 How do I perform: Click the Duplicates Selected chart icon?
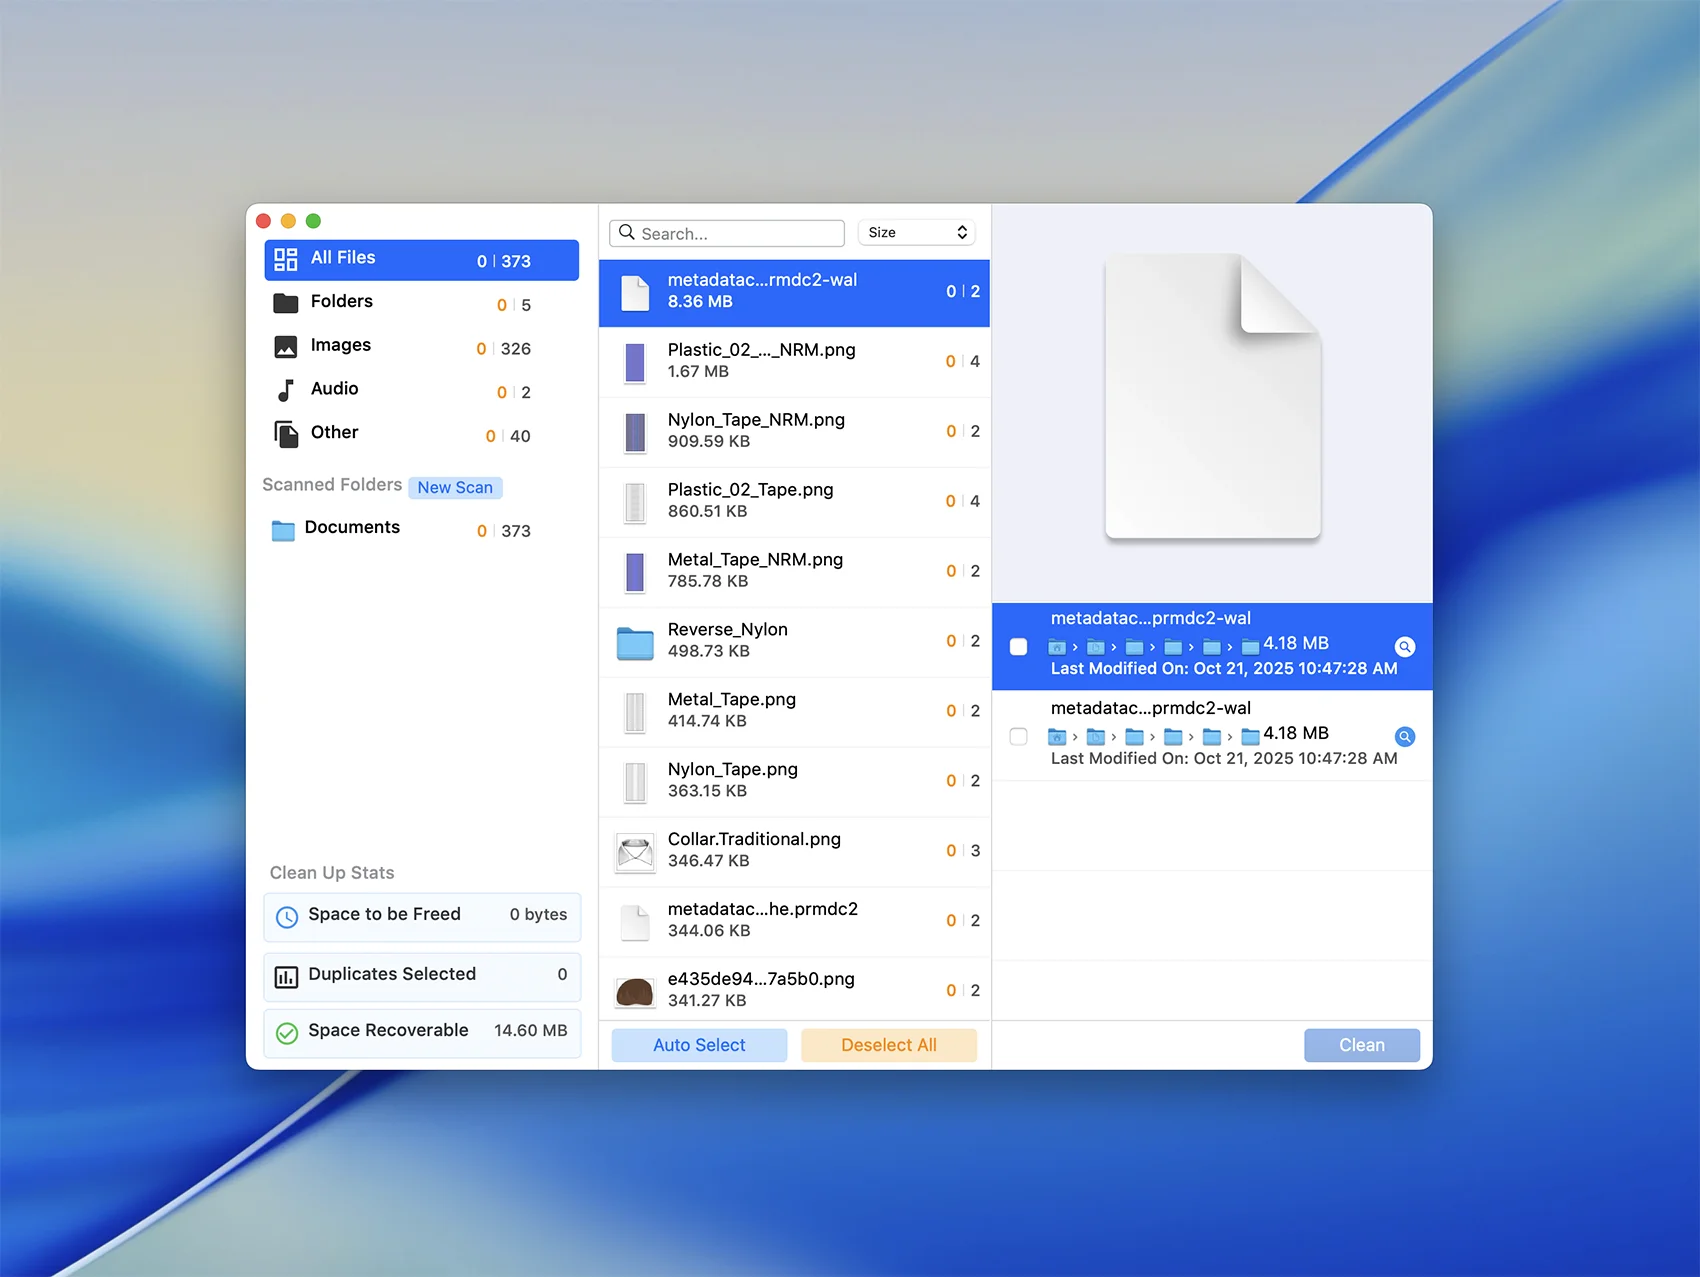click(x=287, y=977)
